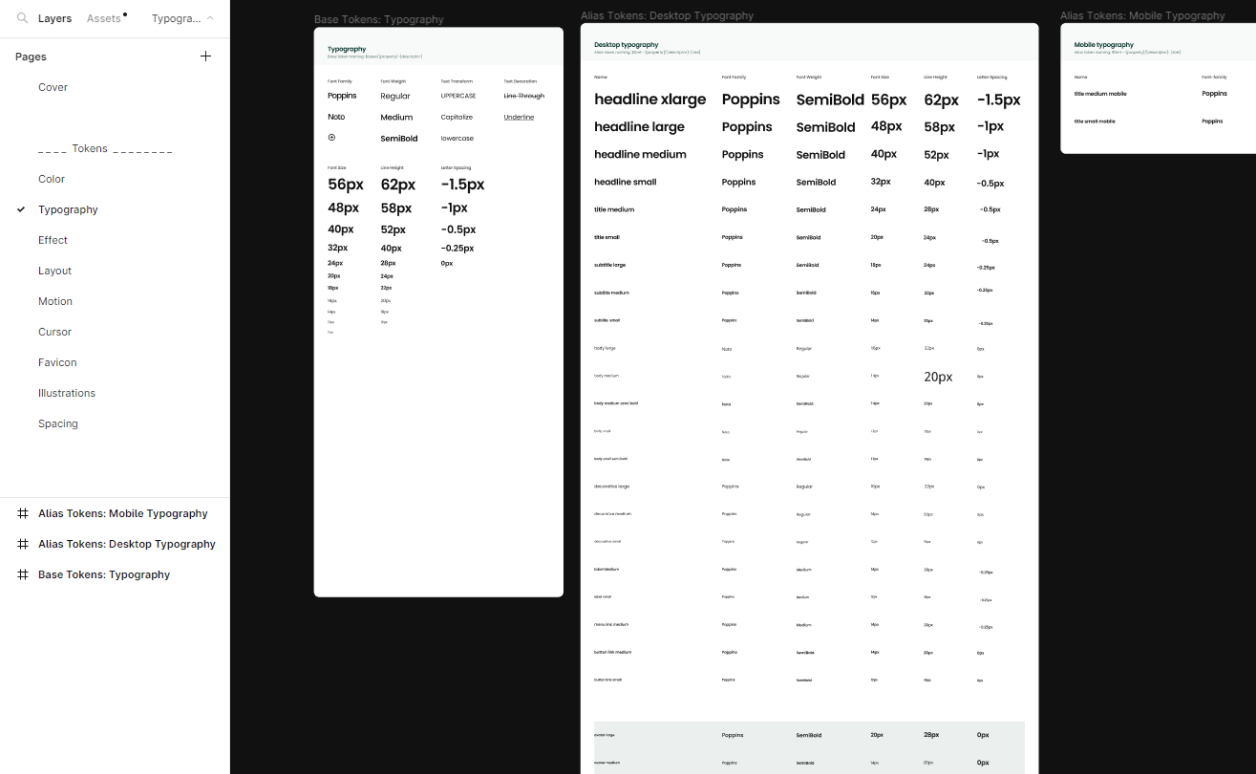Open the Cursor page
Screen dimensions: 1256x774
click(55, 332)
